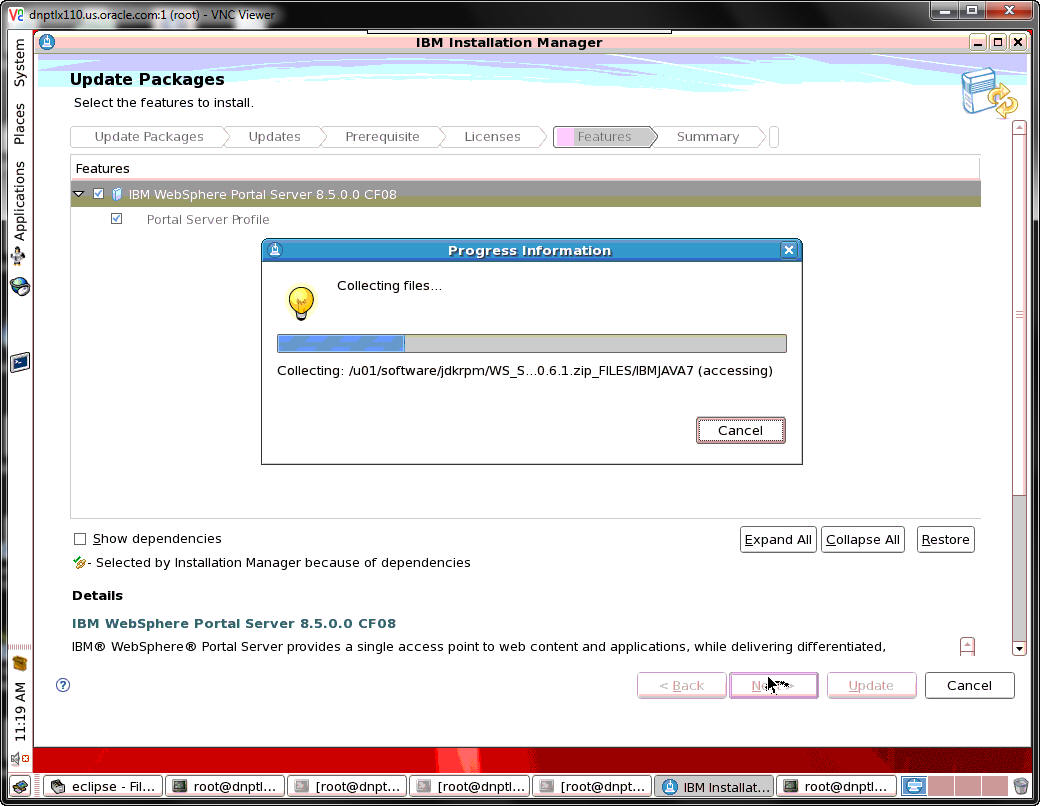Image resolution: width=1040 pixels, height=806 pixels.
Task: Click the Collecting files progress bar
Action: (531, 343)
